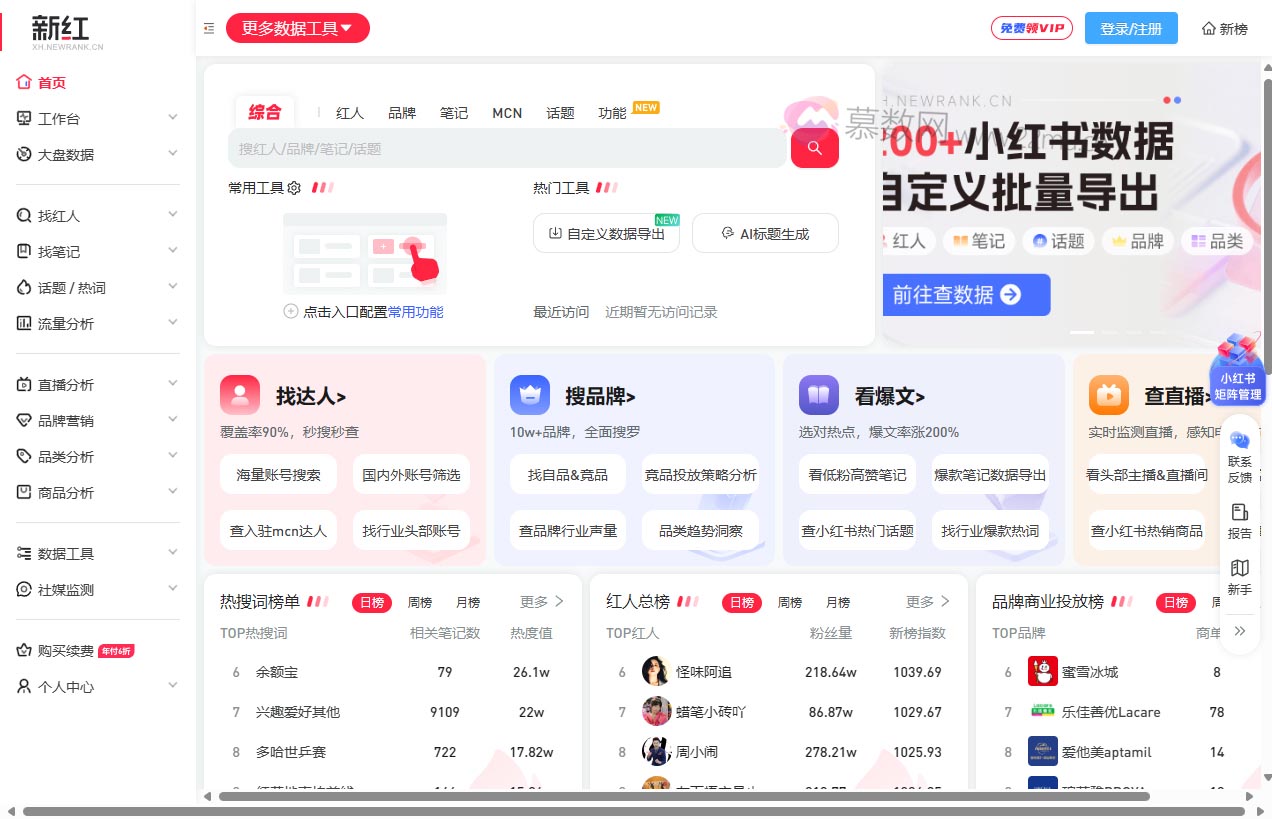Click the 前往查数据 banner button

point(965,295)
